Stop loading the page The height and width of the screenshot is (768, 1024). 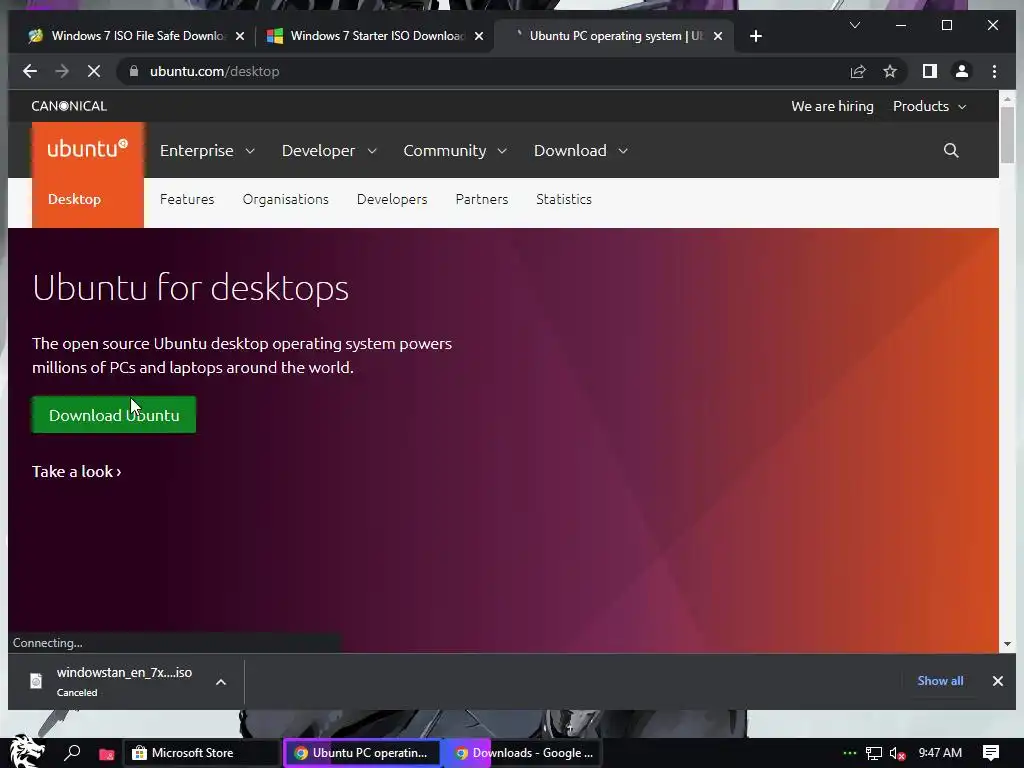[94, 71]
